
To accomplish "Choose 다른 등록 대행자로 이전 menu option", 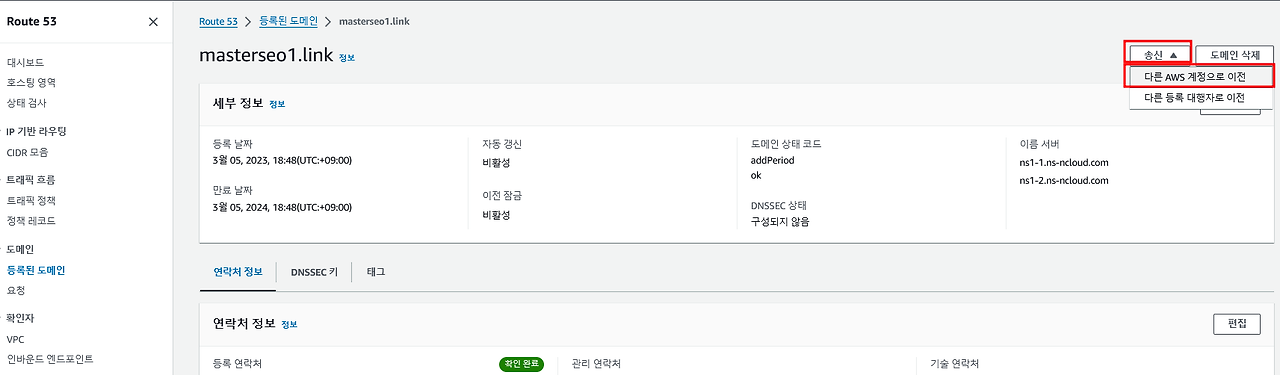I will [x=1200, y=98].
